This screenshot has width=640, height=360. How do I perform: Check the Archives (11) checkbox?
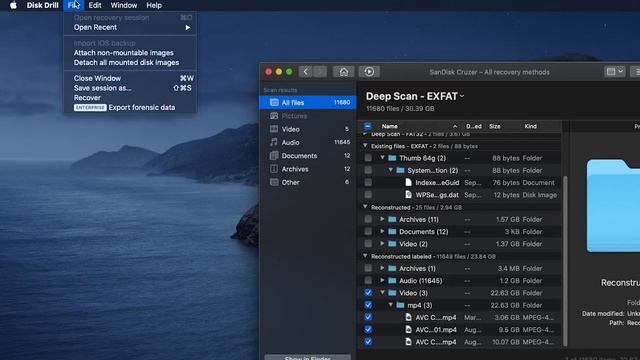368,219
